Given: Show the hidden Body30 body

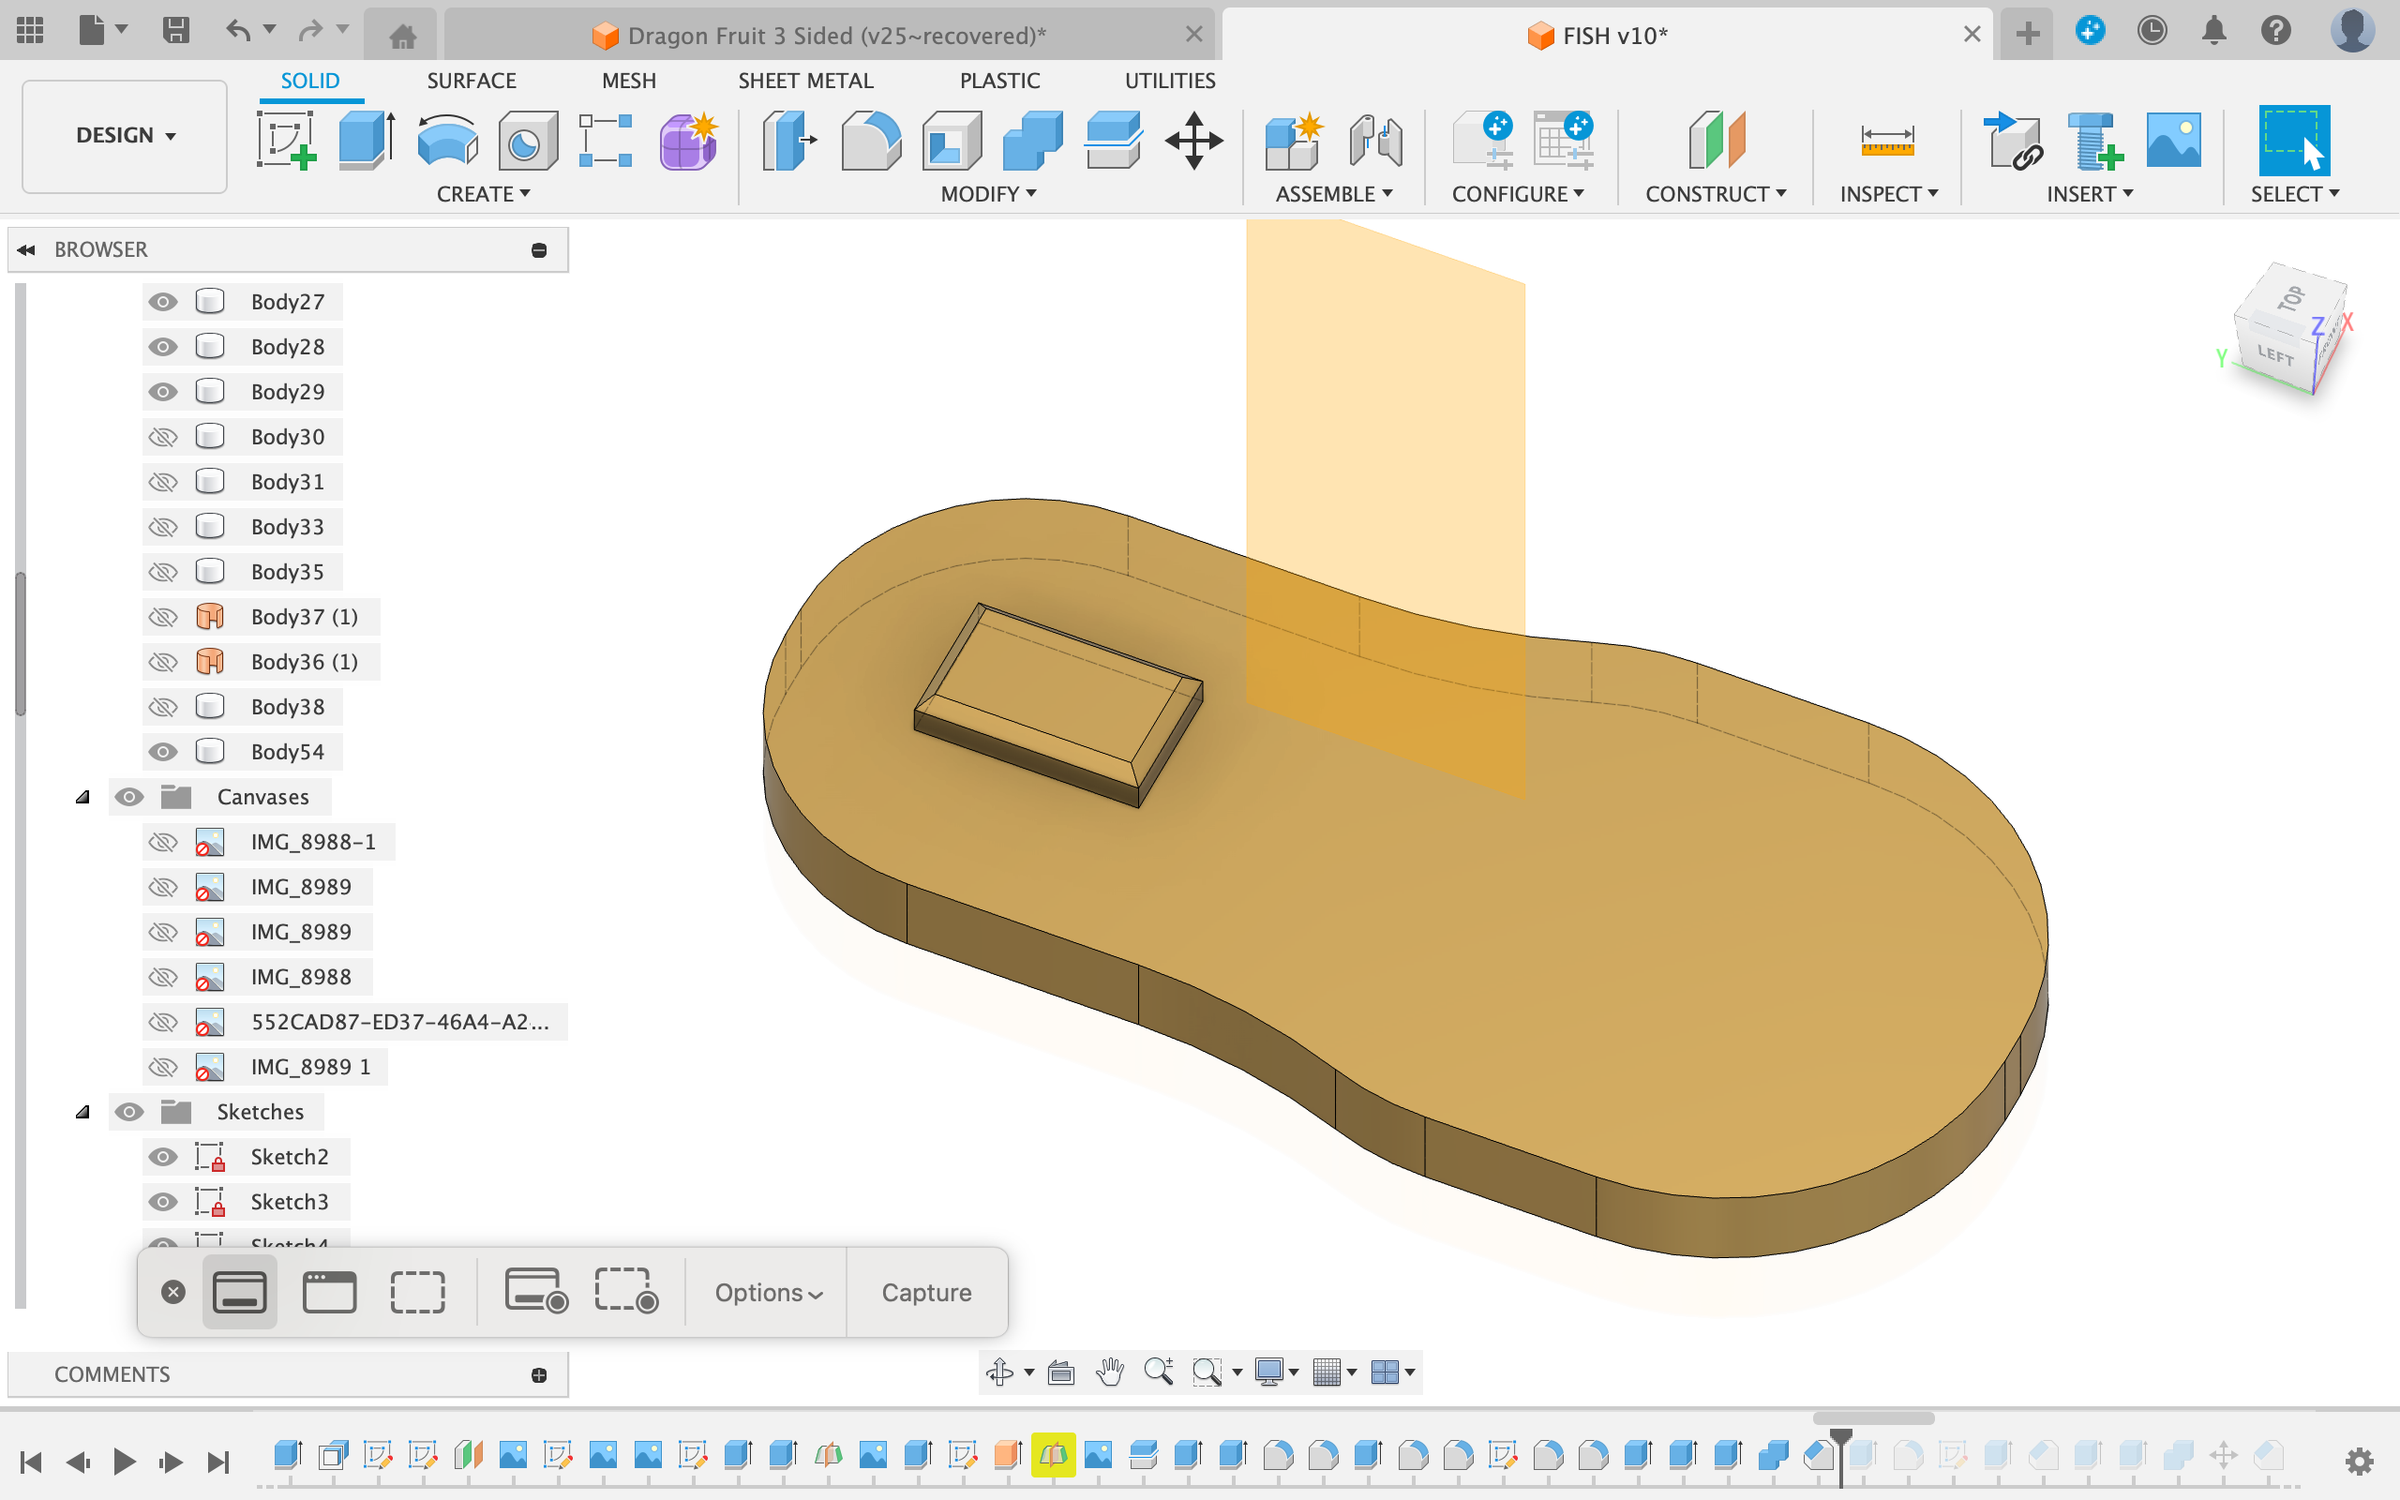Looking at the screenshot, I should click(x=163, y=436).
